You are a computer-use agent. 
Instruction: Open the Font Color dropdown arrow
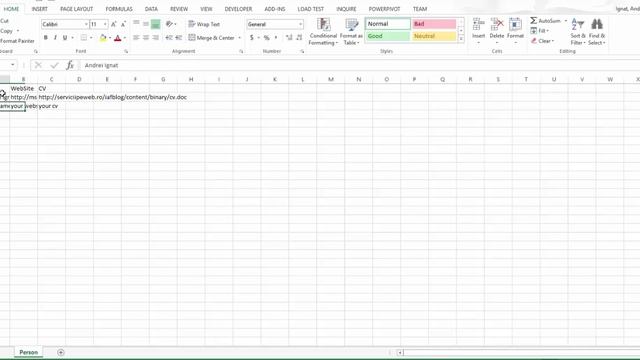[124, 38]
